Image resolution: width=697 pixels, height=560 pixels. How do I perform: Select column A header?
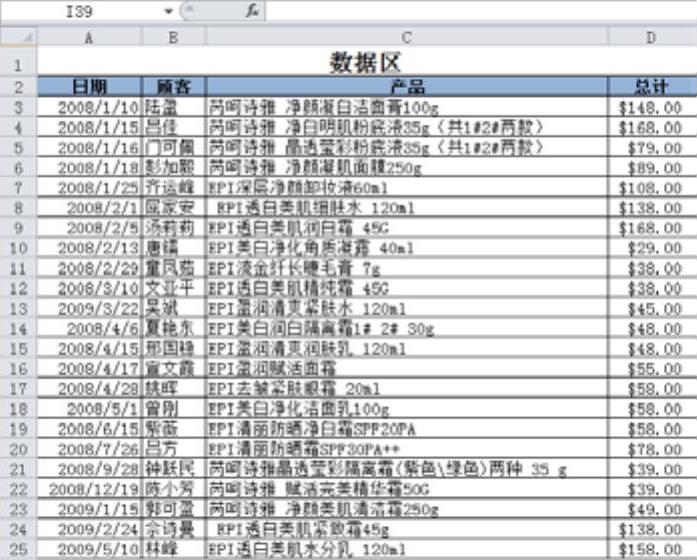point(89,38)
